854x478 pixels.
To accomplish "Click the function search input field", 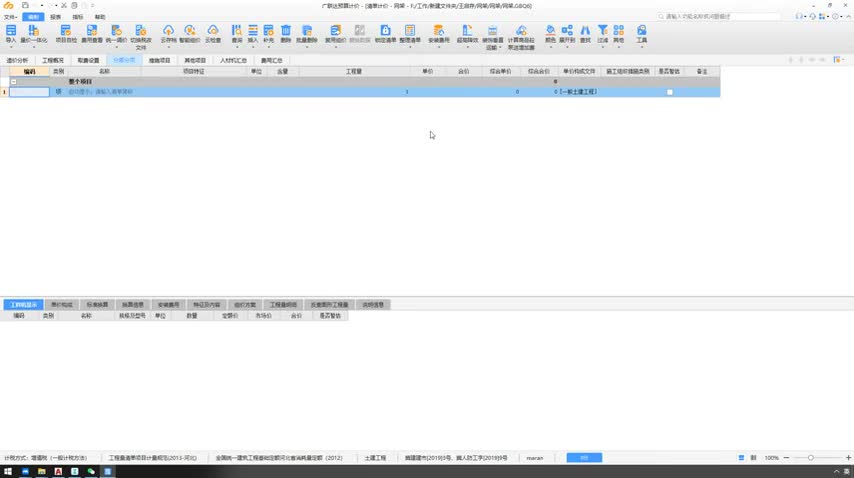I will [x=721, y=17].
